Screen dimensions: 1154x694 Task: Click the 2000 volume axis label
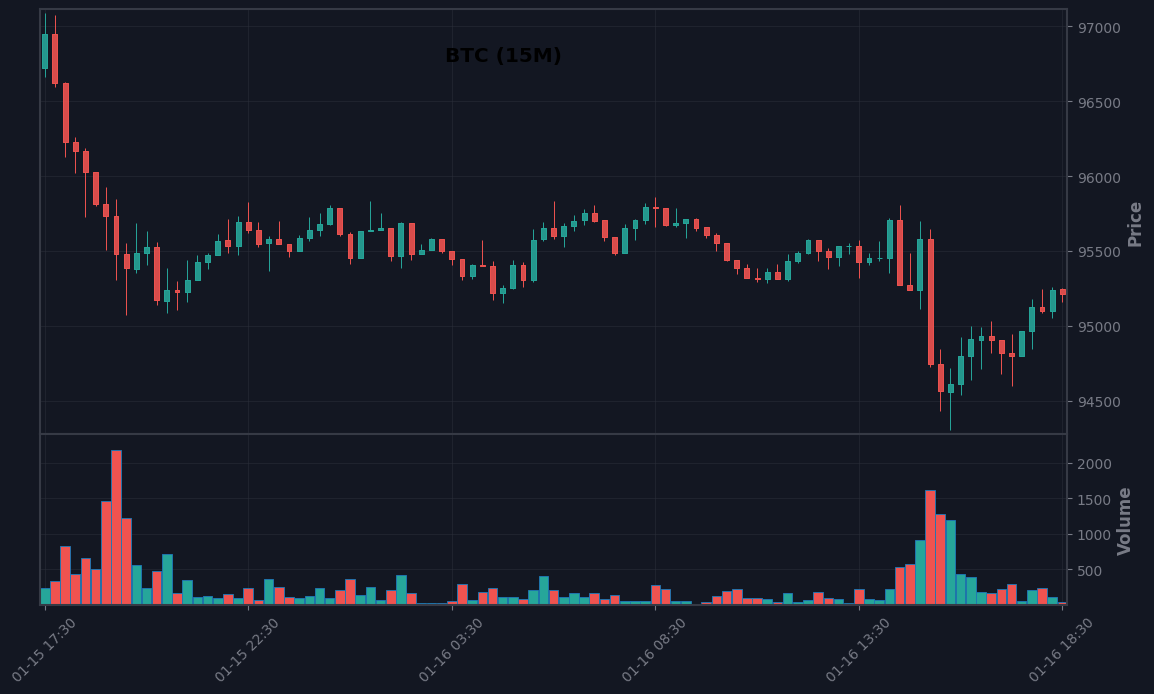[1094, 464]
